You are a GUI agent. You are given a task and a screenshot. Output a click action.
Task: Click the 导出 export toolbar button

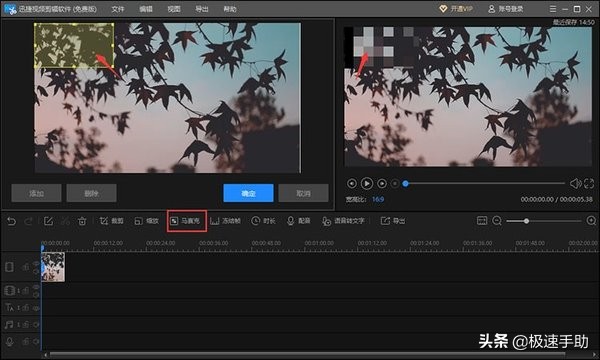[x=393, y=221]
